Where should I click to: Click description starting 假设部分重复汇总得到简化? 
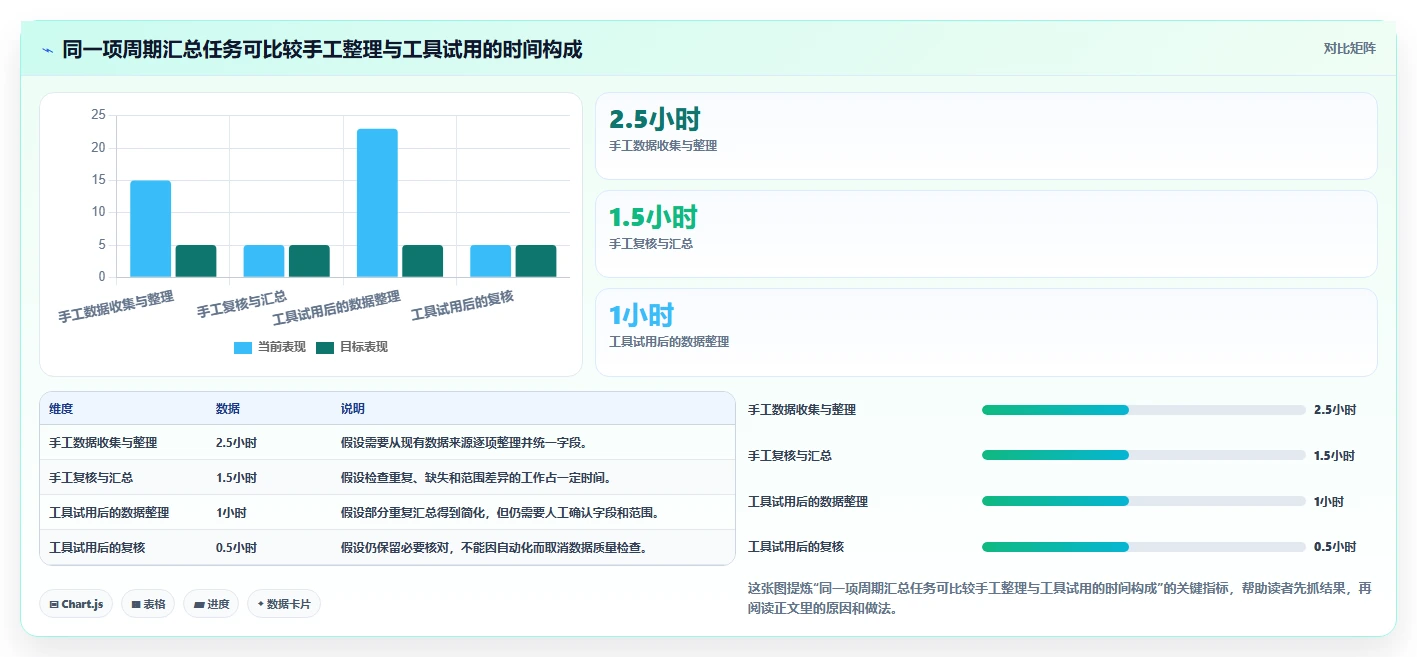500,512
